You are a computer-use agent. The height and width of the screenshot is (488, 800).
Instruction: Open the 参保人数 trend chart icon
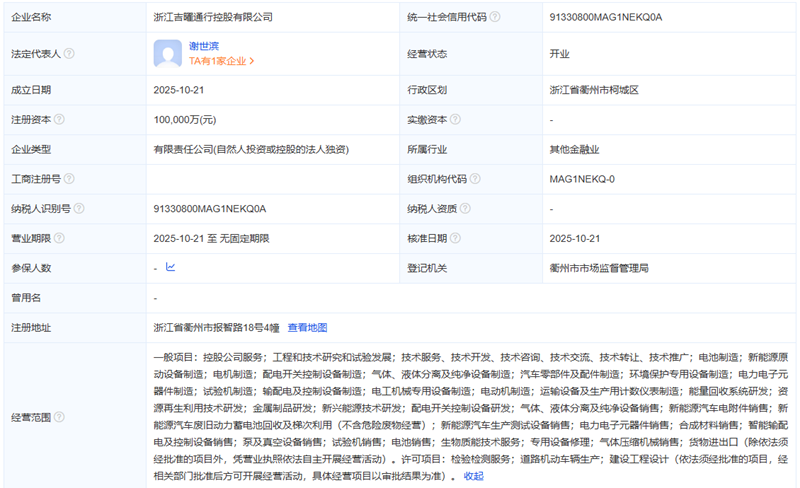(x=170, y=268)
